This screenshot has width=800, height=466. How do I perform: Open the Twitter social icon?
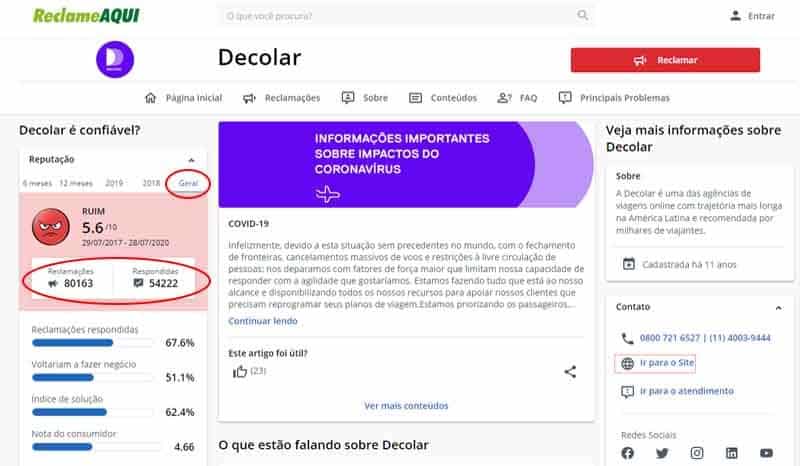pyautogui.click(x=662, y=453)
